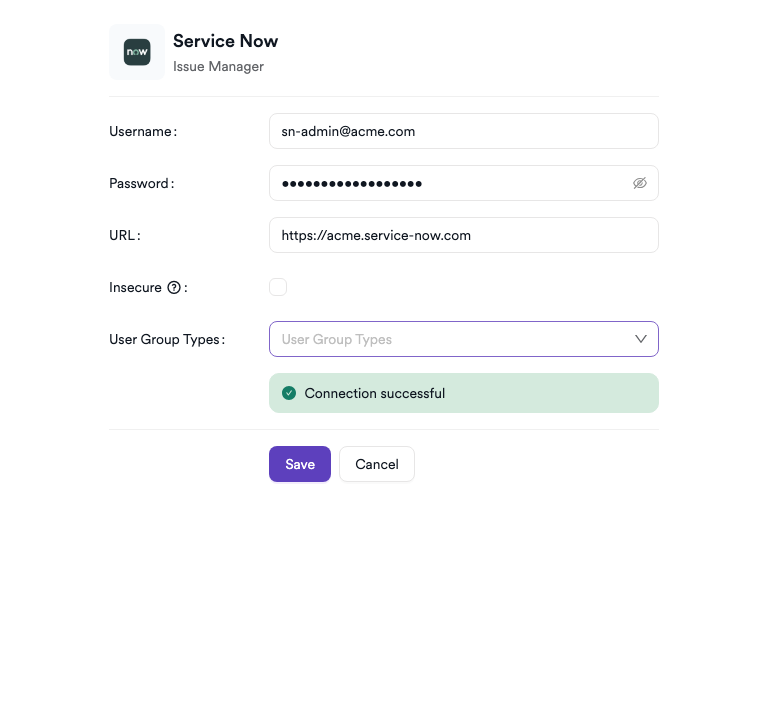The width and height of the screenshot is (768, 720).
Task: Expand the User Group Types chevron arrow
Action: pos(641,339)
